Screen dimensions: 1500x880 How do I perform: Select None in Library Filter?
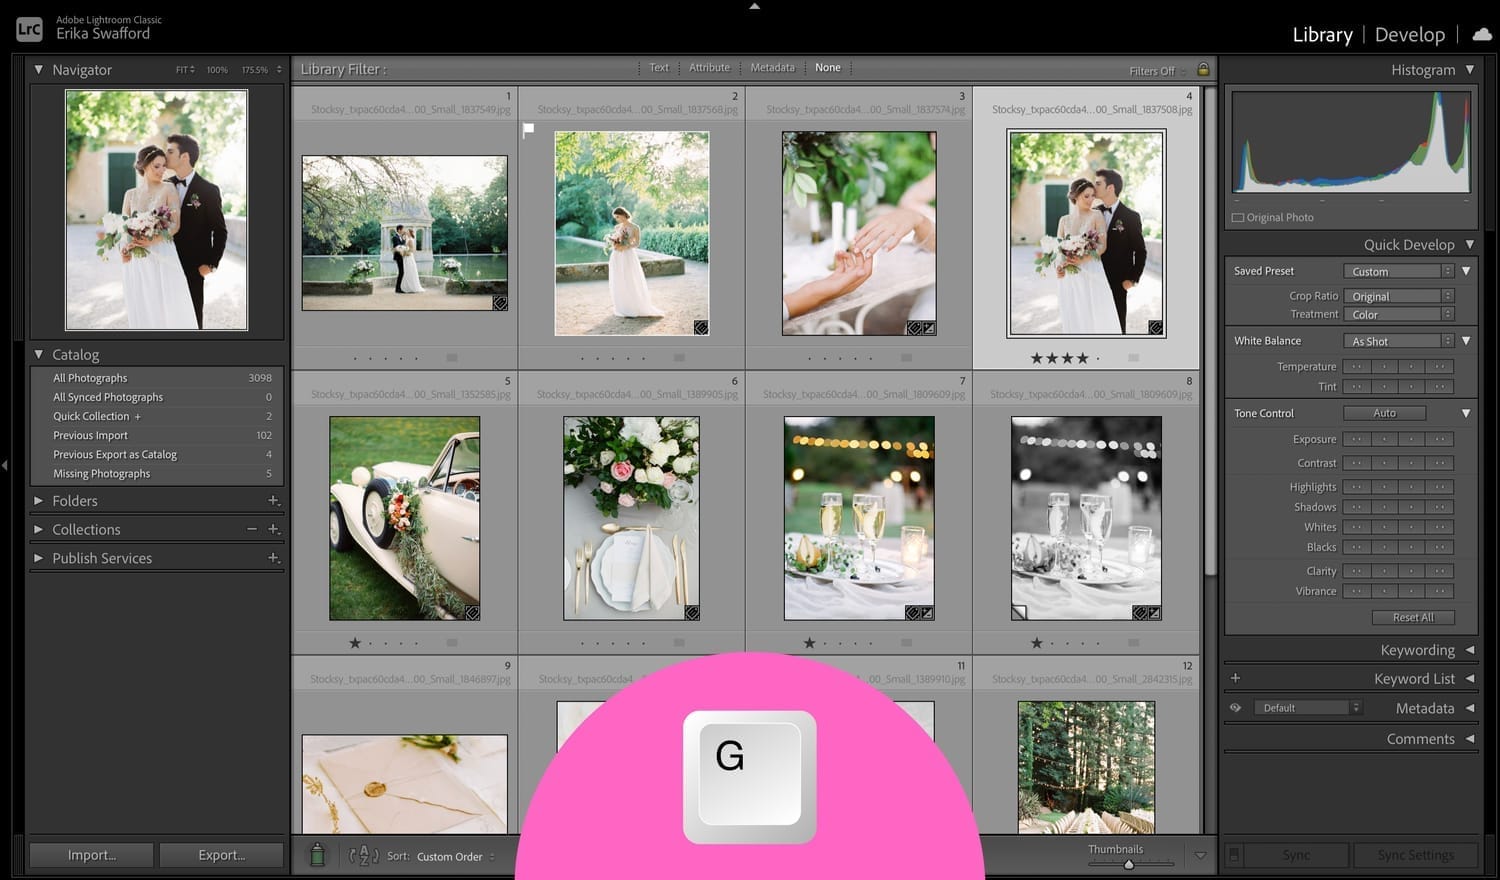(828, 68)
